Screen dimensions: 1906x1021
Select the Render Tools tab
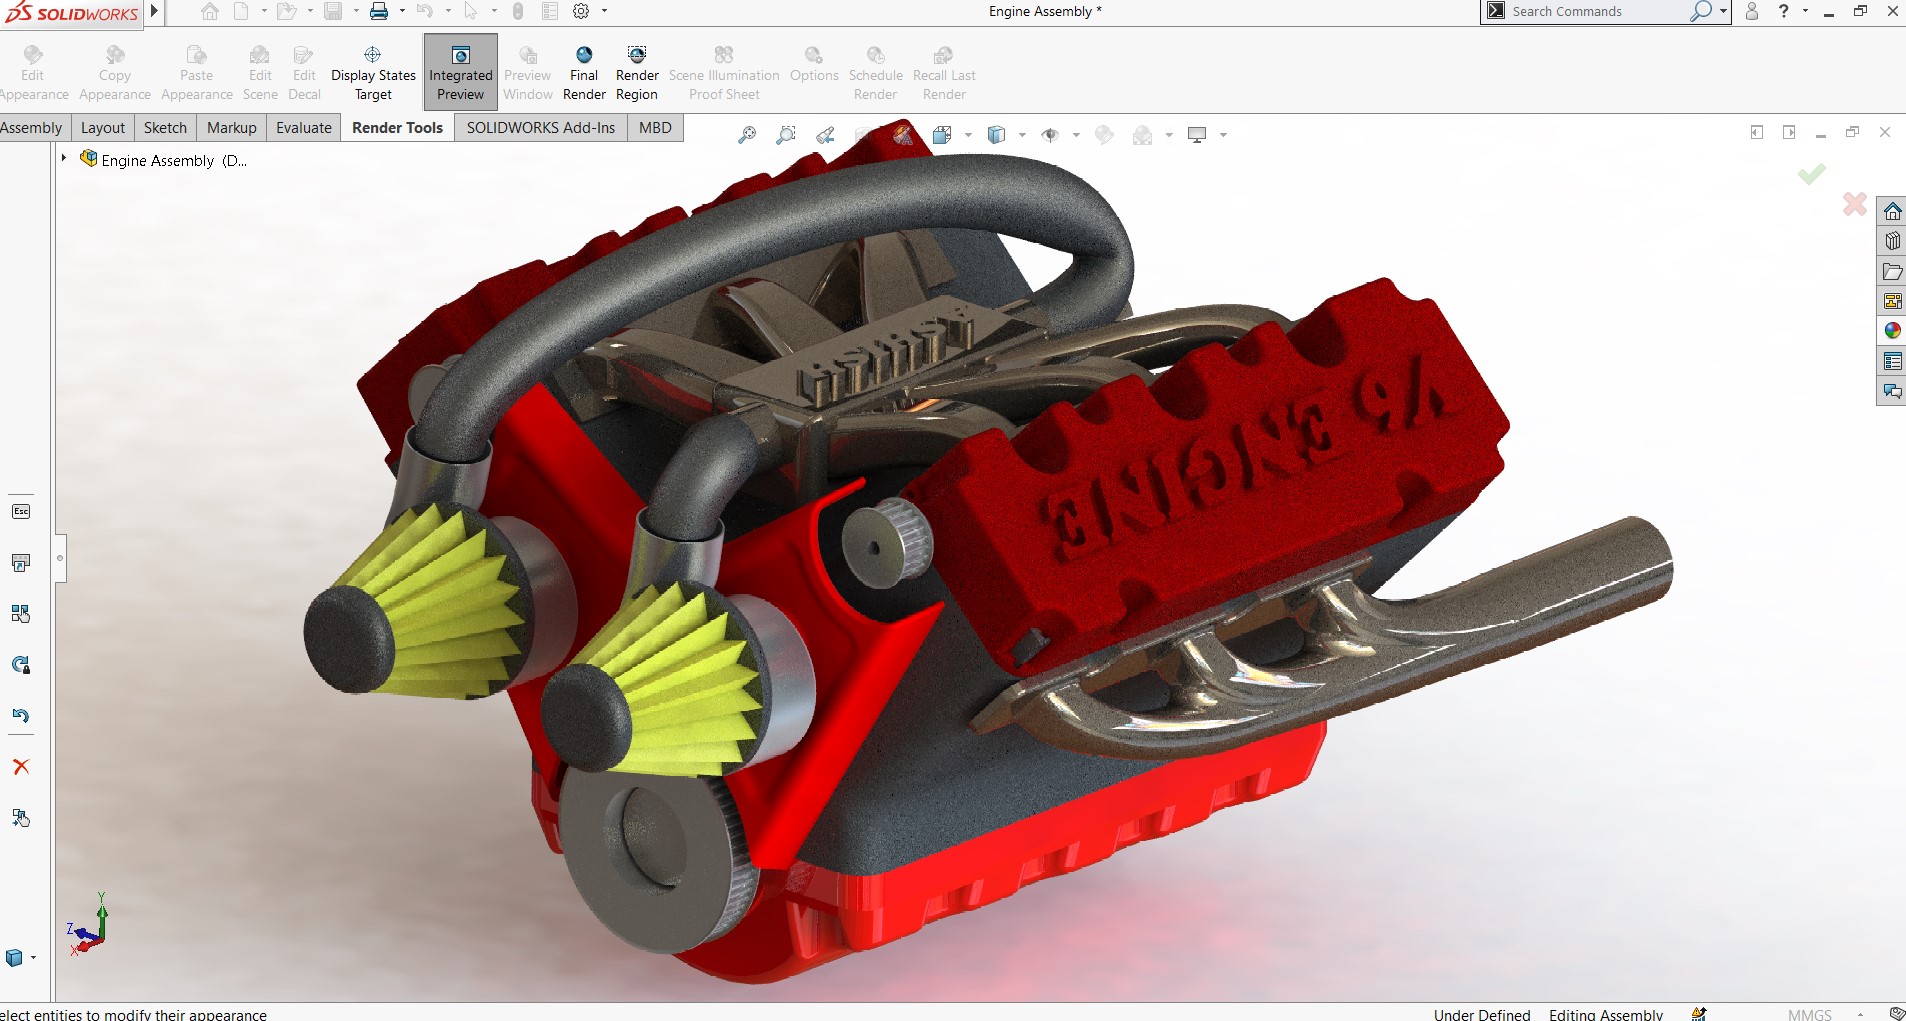[x=397, y=128]
